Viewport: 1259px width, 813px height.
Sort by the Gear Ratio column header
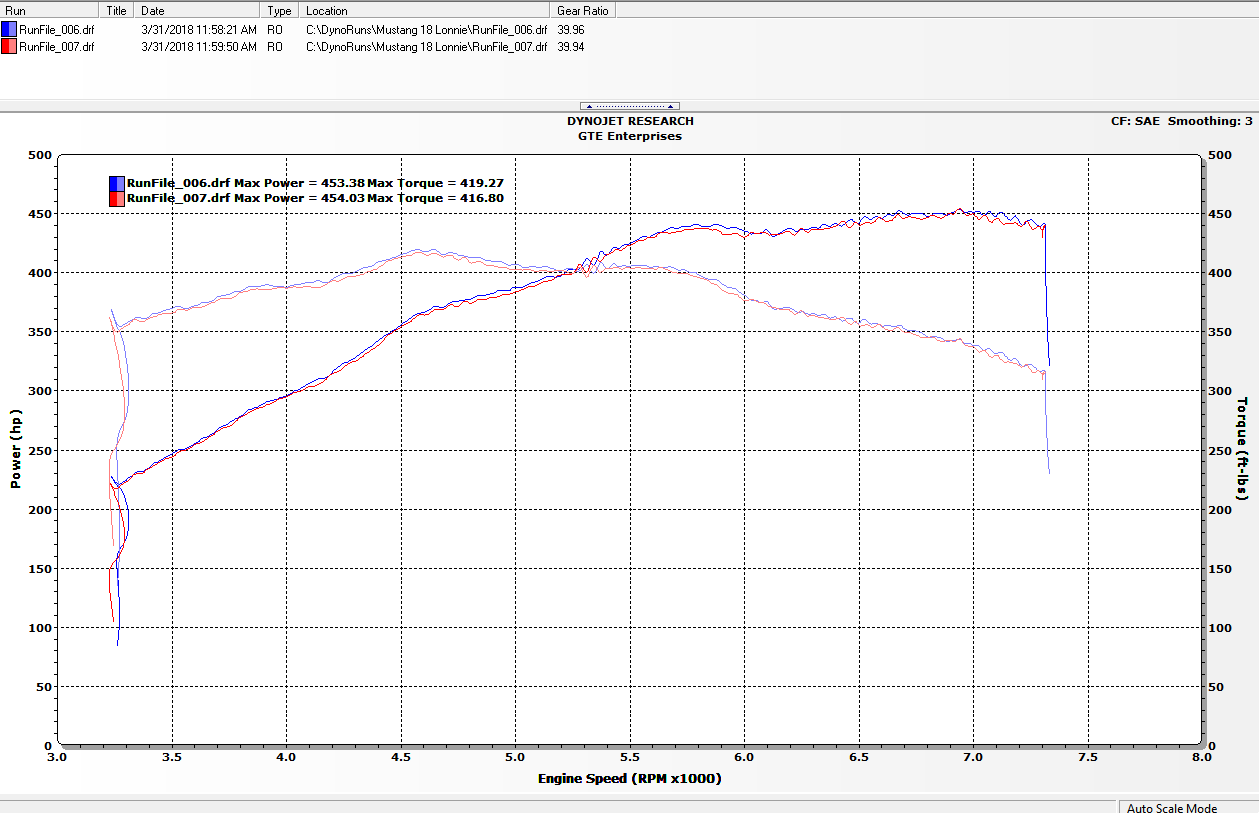pos(584,10)
